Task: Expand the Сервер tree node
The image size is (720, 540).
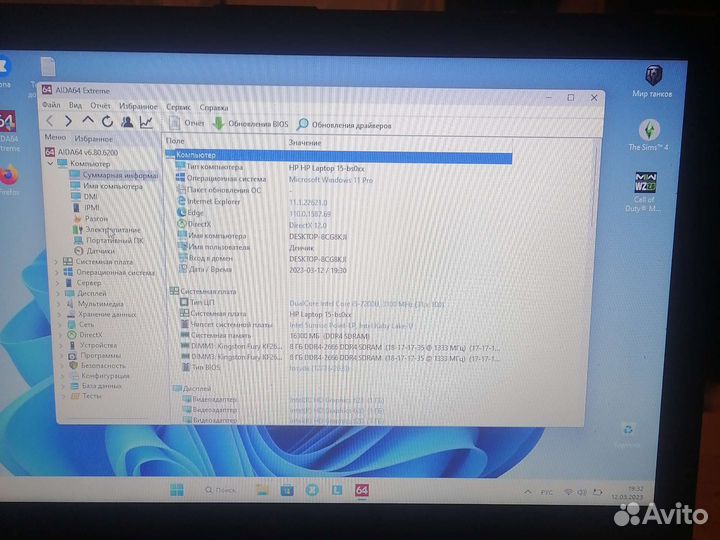Action: click(x=58, y=283)
